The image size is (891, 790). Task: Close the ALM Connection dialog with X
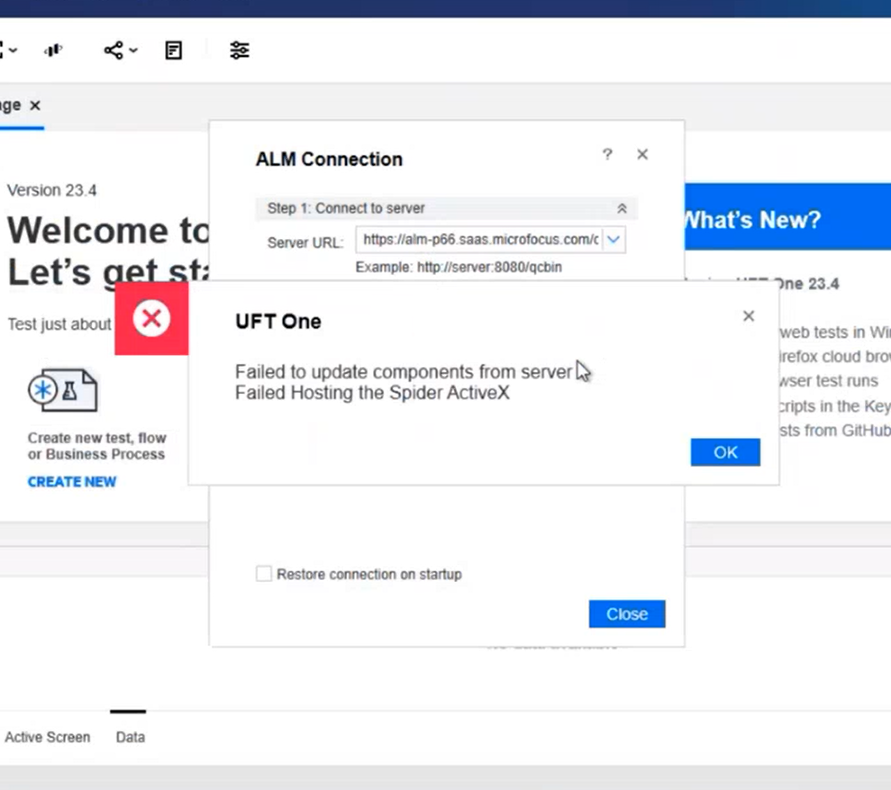pyautogui.click(x=643, y=154)
